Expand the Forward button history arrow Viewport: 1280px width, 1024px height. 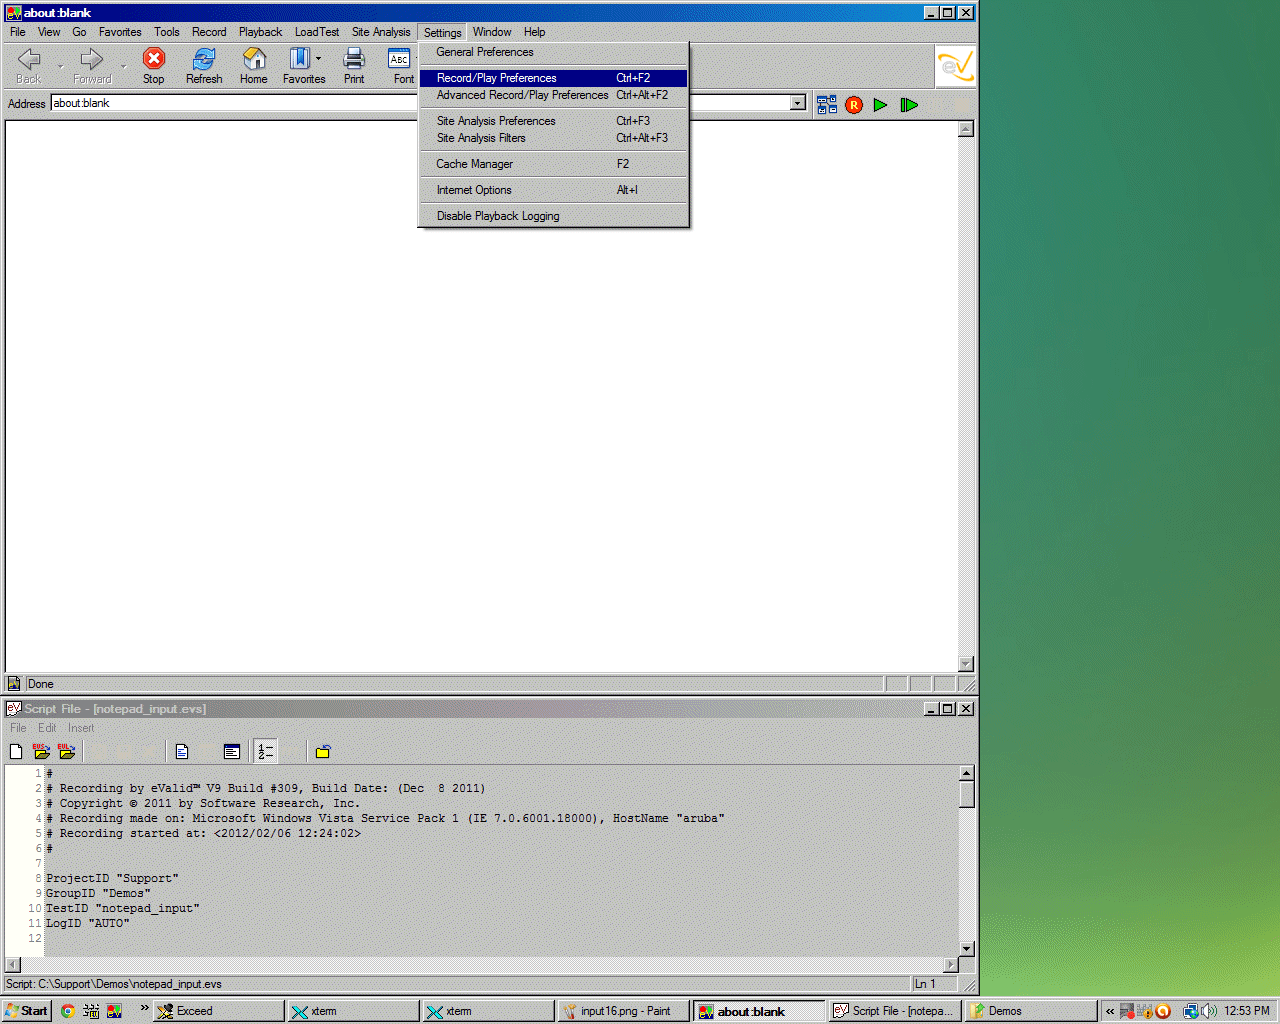point(123,66)
